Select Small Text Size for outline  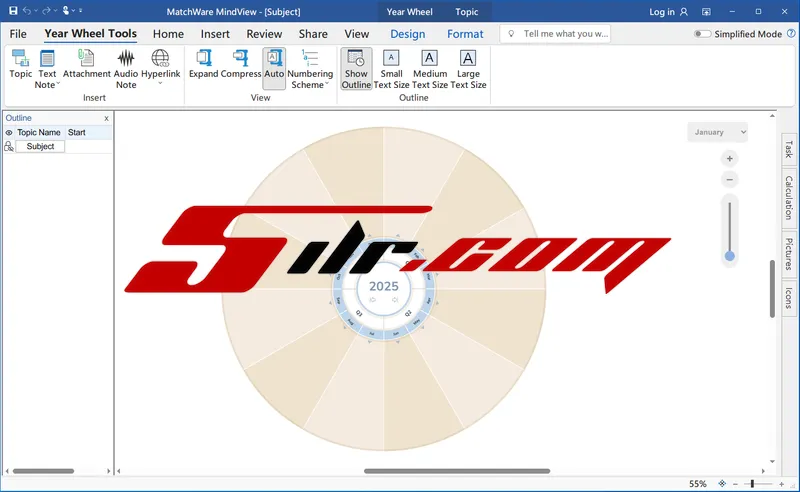coord(391,68)
